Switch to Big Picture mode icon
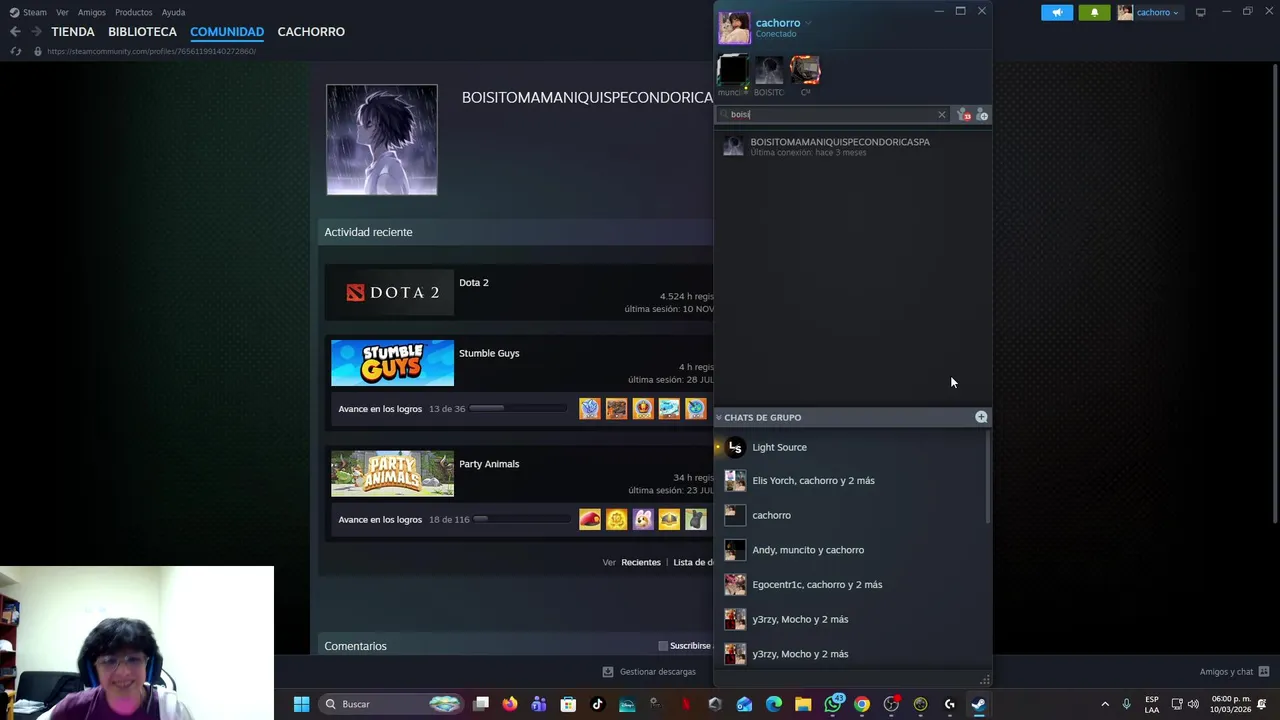The image size is (1280, 720). coord(1200,12)
